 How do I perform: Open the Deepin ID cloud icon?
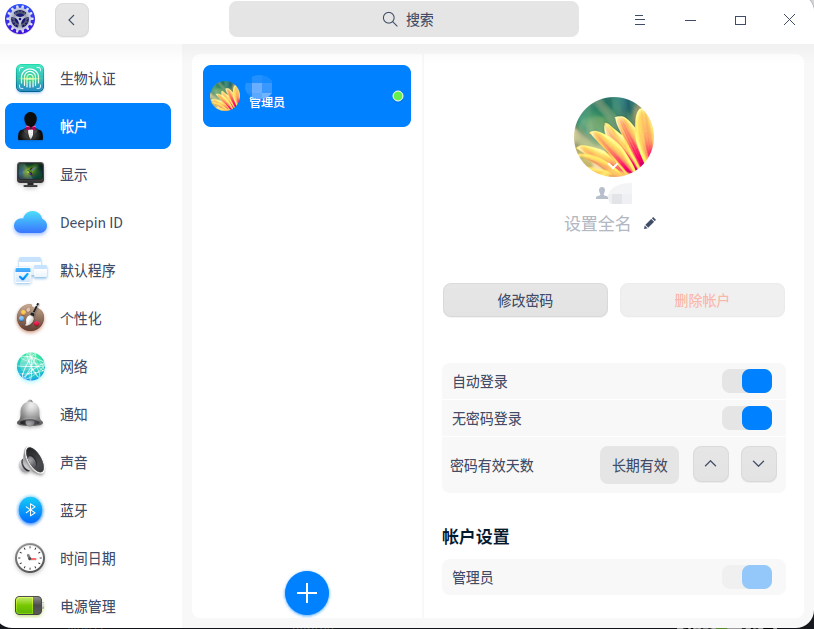click(30, 223)
